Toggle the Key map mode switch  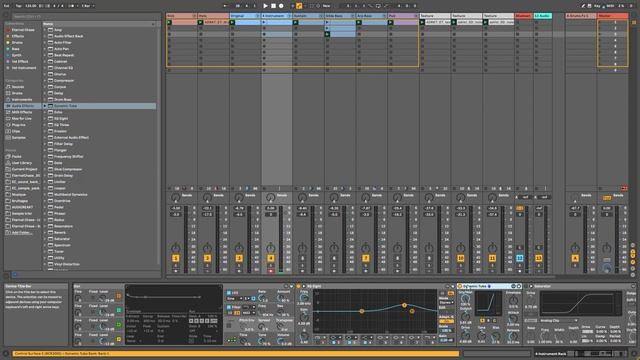tap(598, 6)
